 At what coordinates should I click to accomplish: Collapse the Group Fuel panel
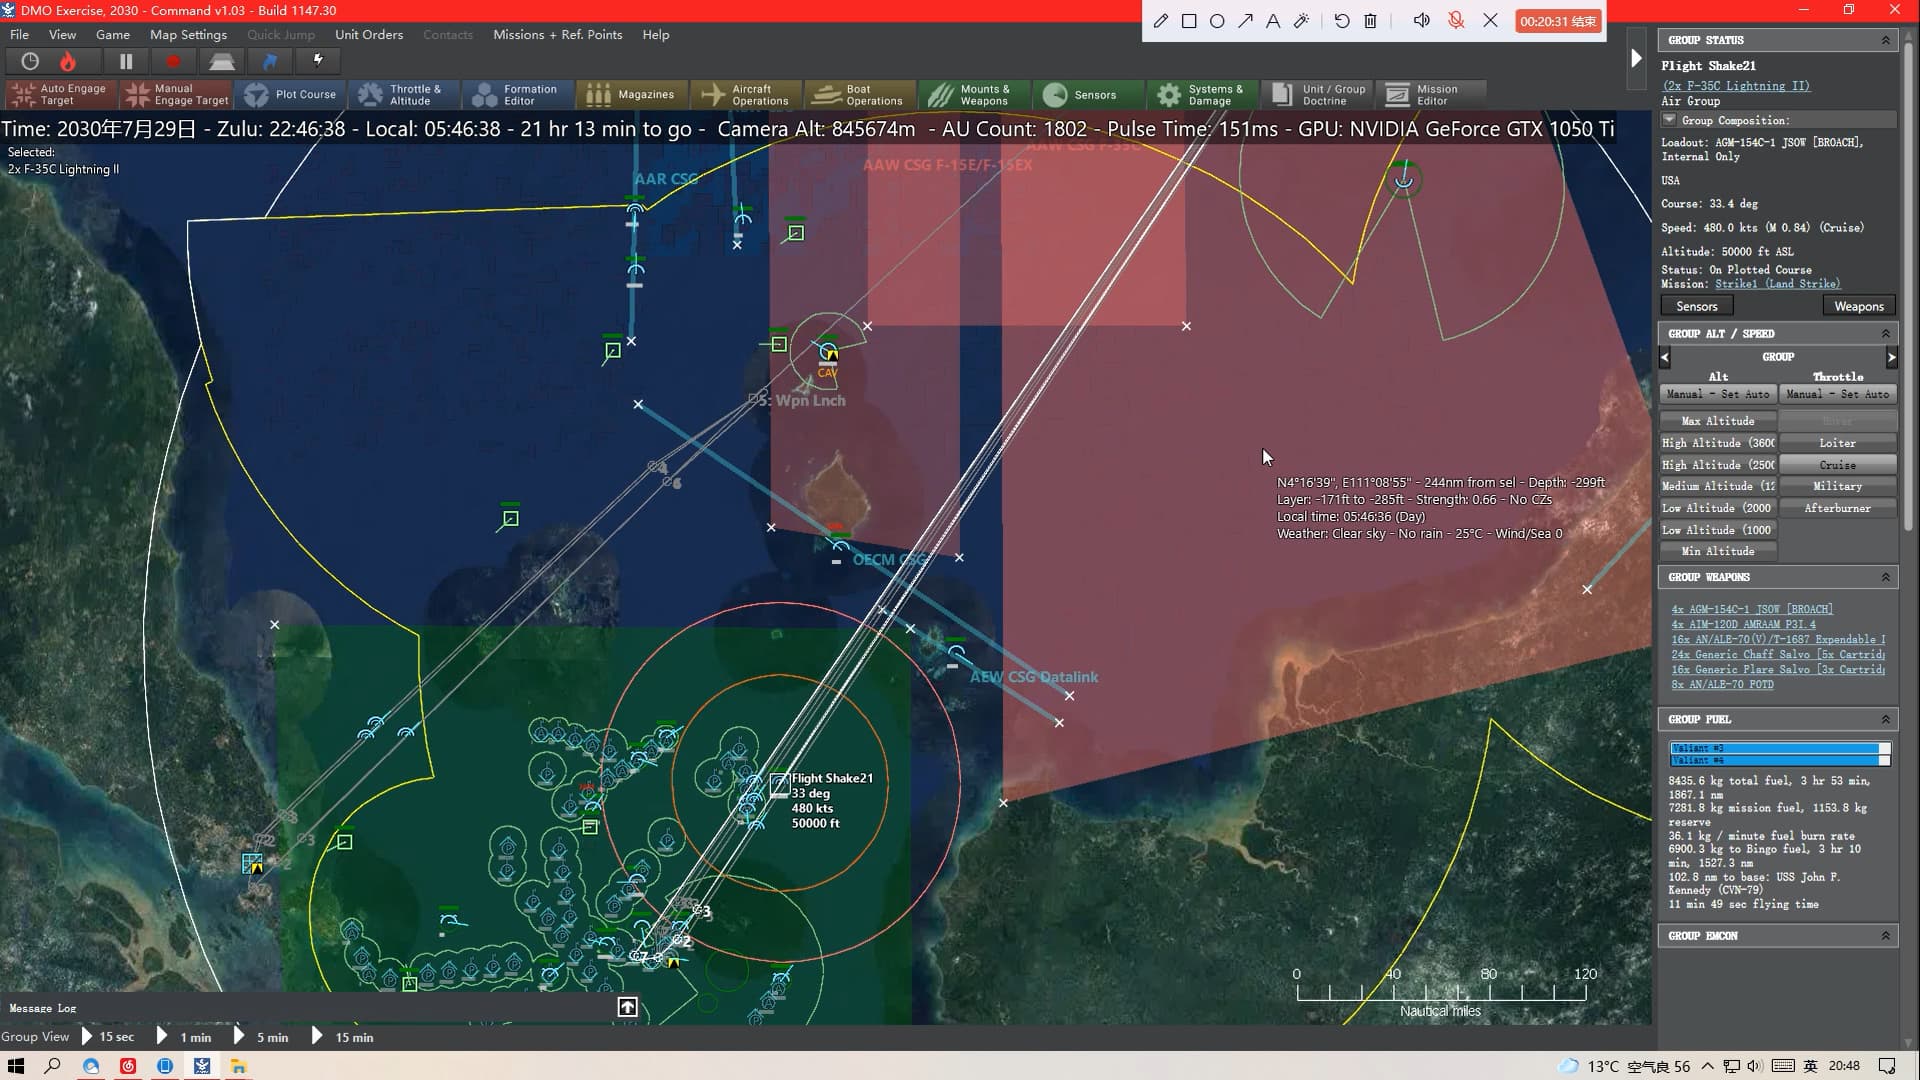point(1886,719)
